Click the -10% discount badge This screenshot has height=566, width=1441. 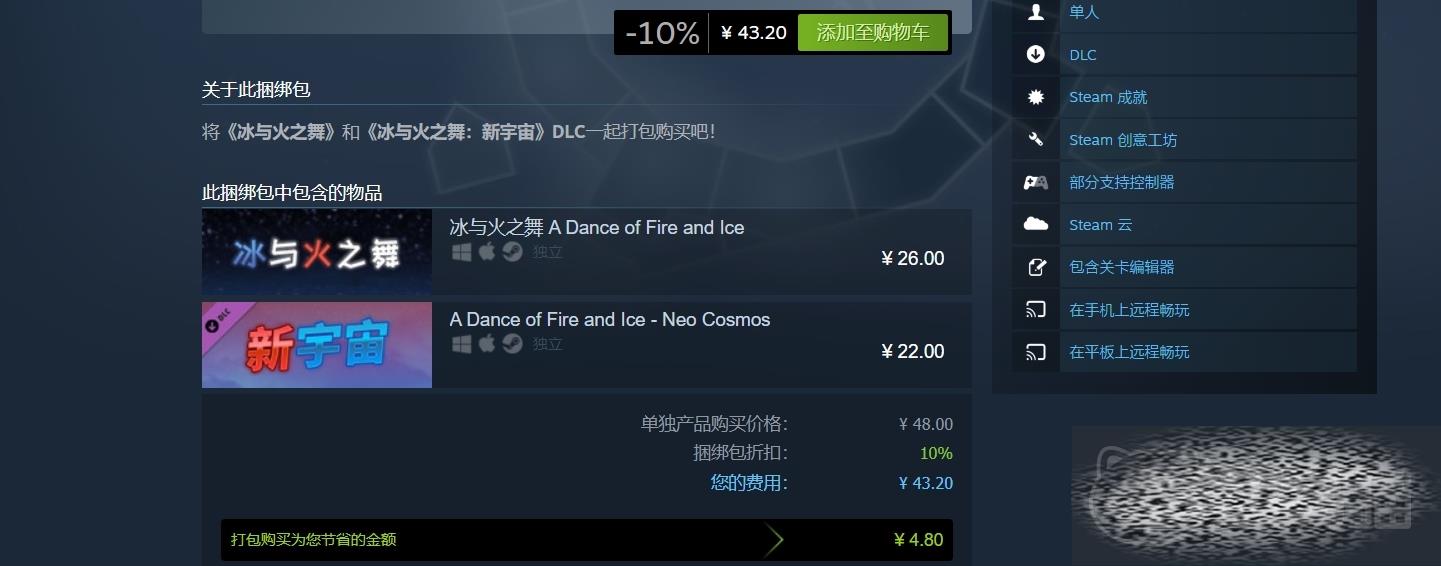click(662, 33)
